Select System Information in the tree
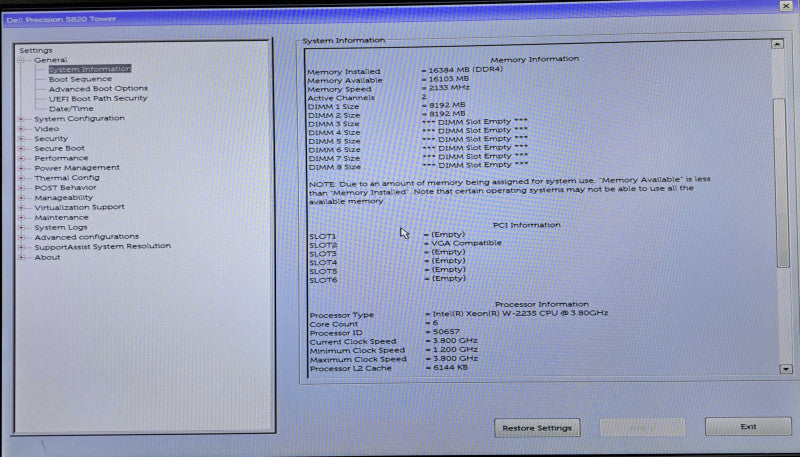Image resolution: width=800 pixels, height=457 pixels. click(90, 69)
